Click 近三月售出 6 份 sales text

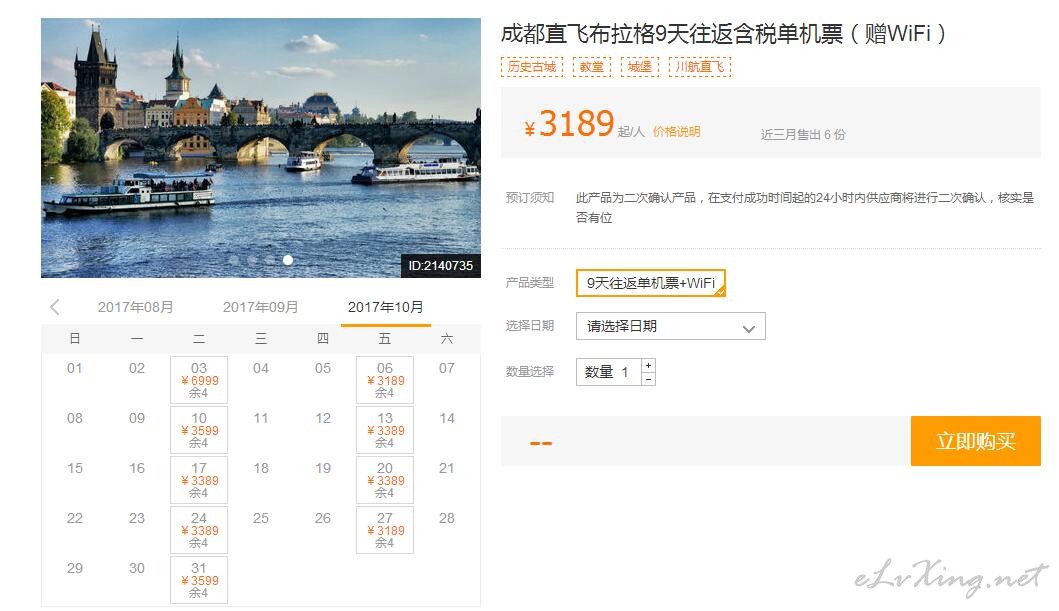pos(803,134)
